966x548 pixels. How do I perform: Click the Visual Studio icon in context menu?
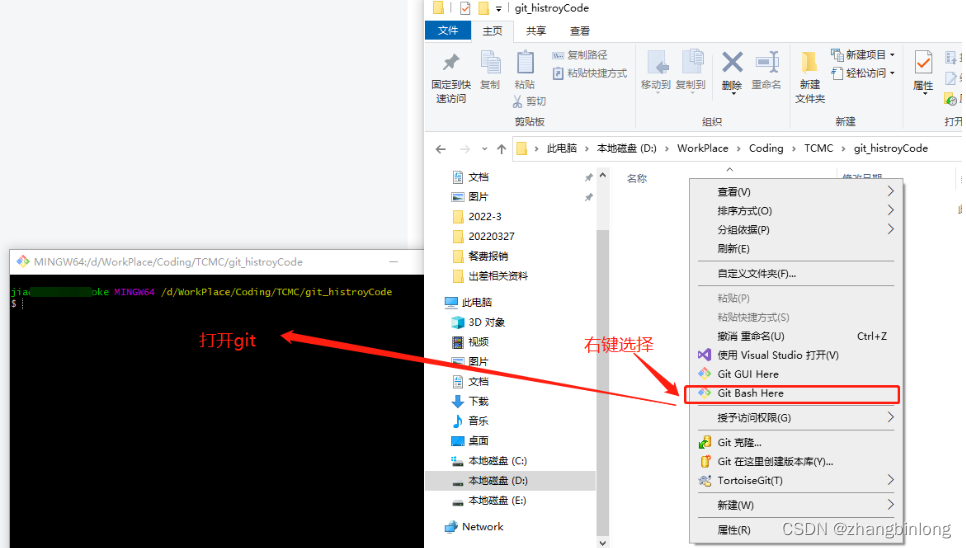pyautogui.click(x=704, y=355)
